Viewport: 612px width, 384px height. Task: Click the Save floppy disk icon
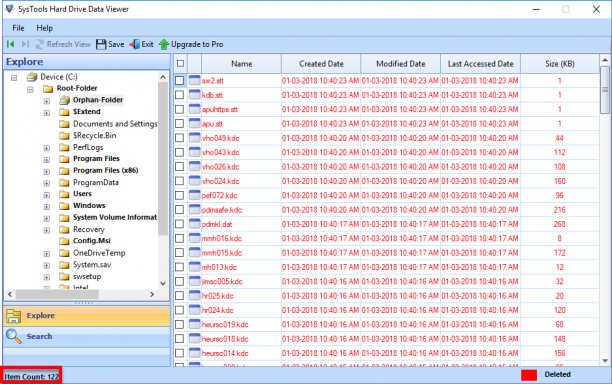[101, 44]
